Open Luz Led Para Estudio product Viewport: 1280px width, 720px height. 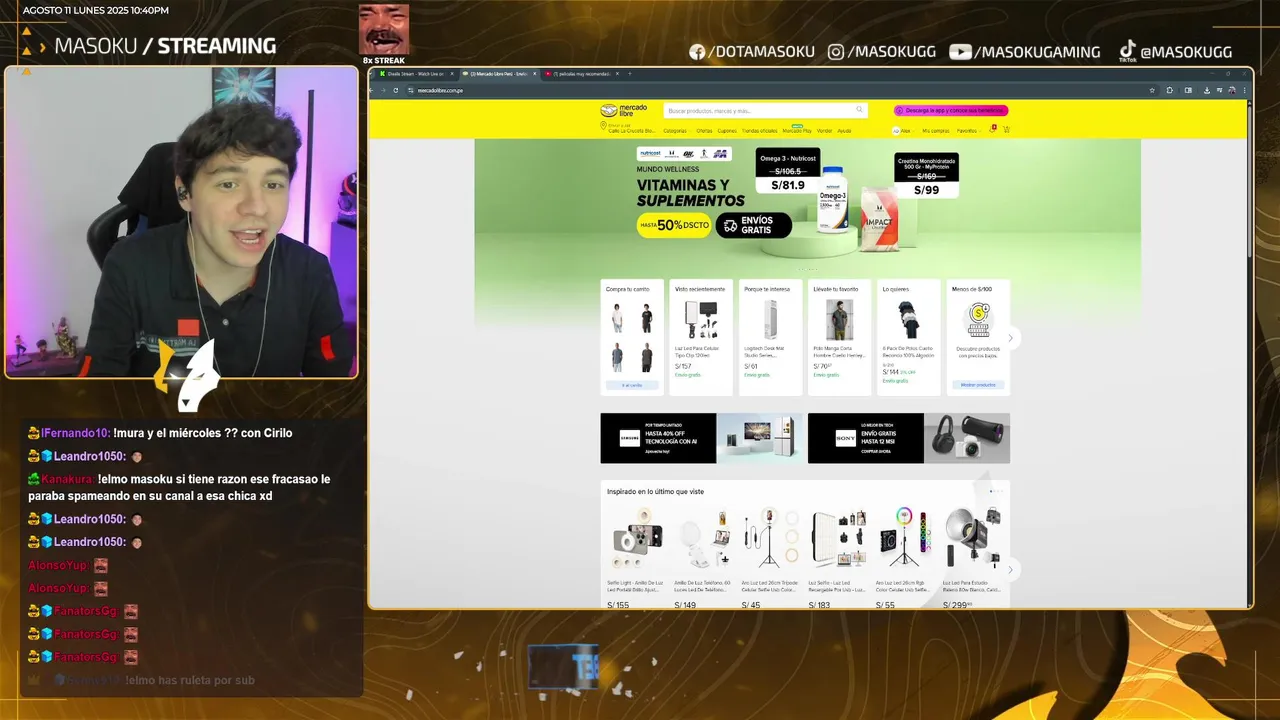click(971, 555)
